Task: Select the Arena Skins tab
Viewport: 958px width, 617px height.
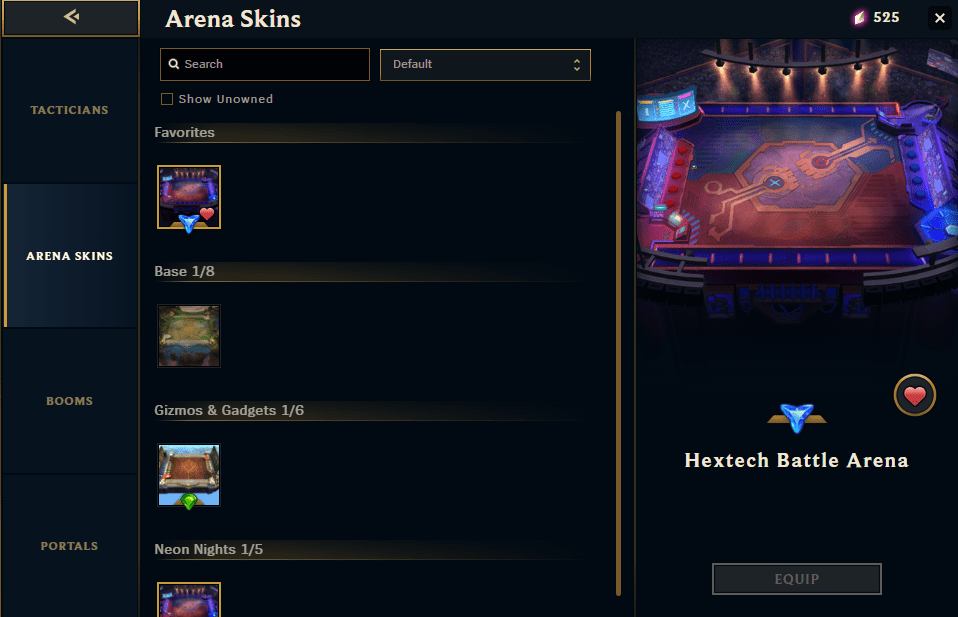Action: (x=70, y=256)
